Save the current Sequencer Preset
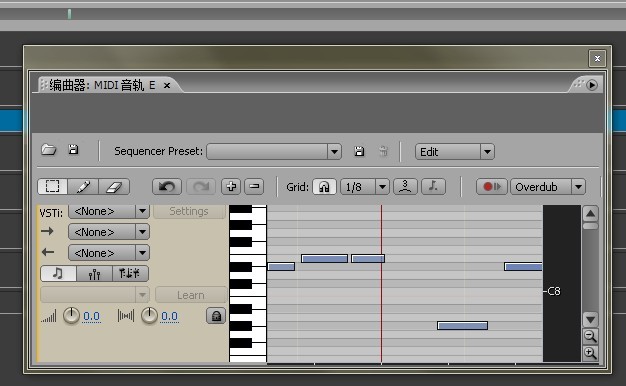 [359, 151]
